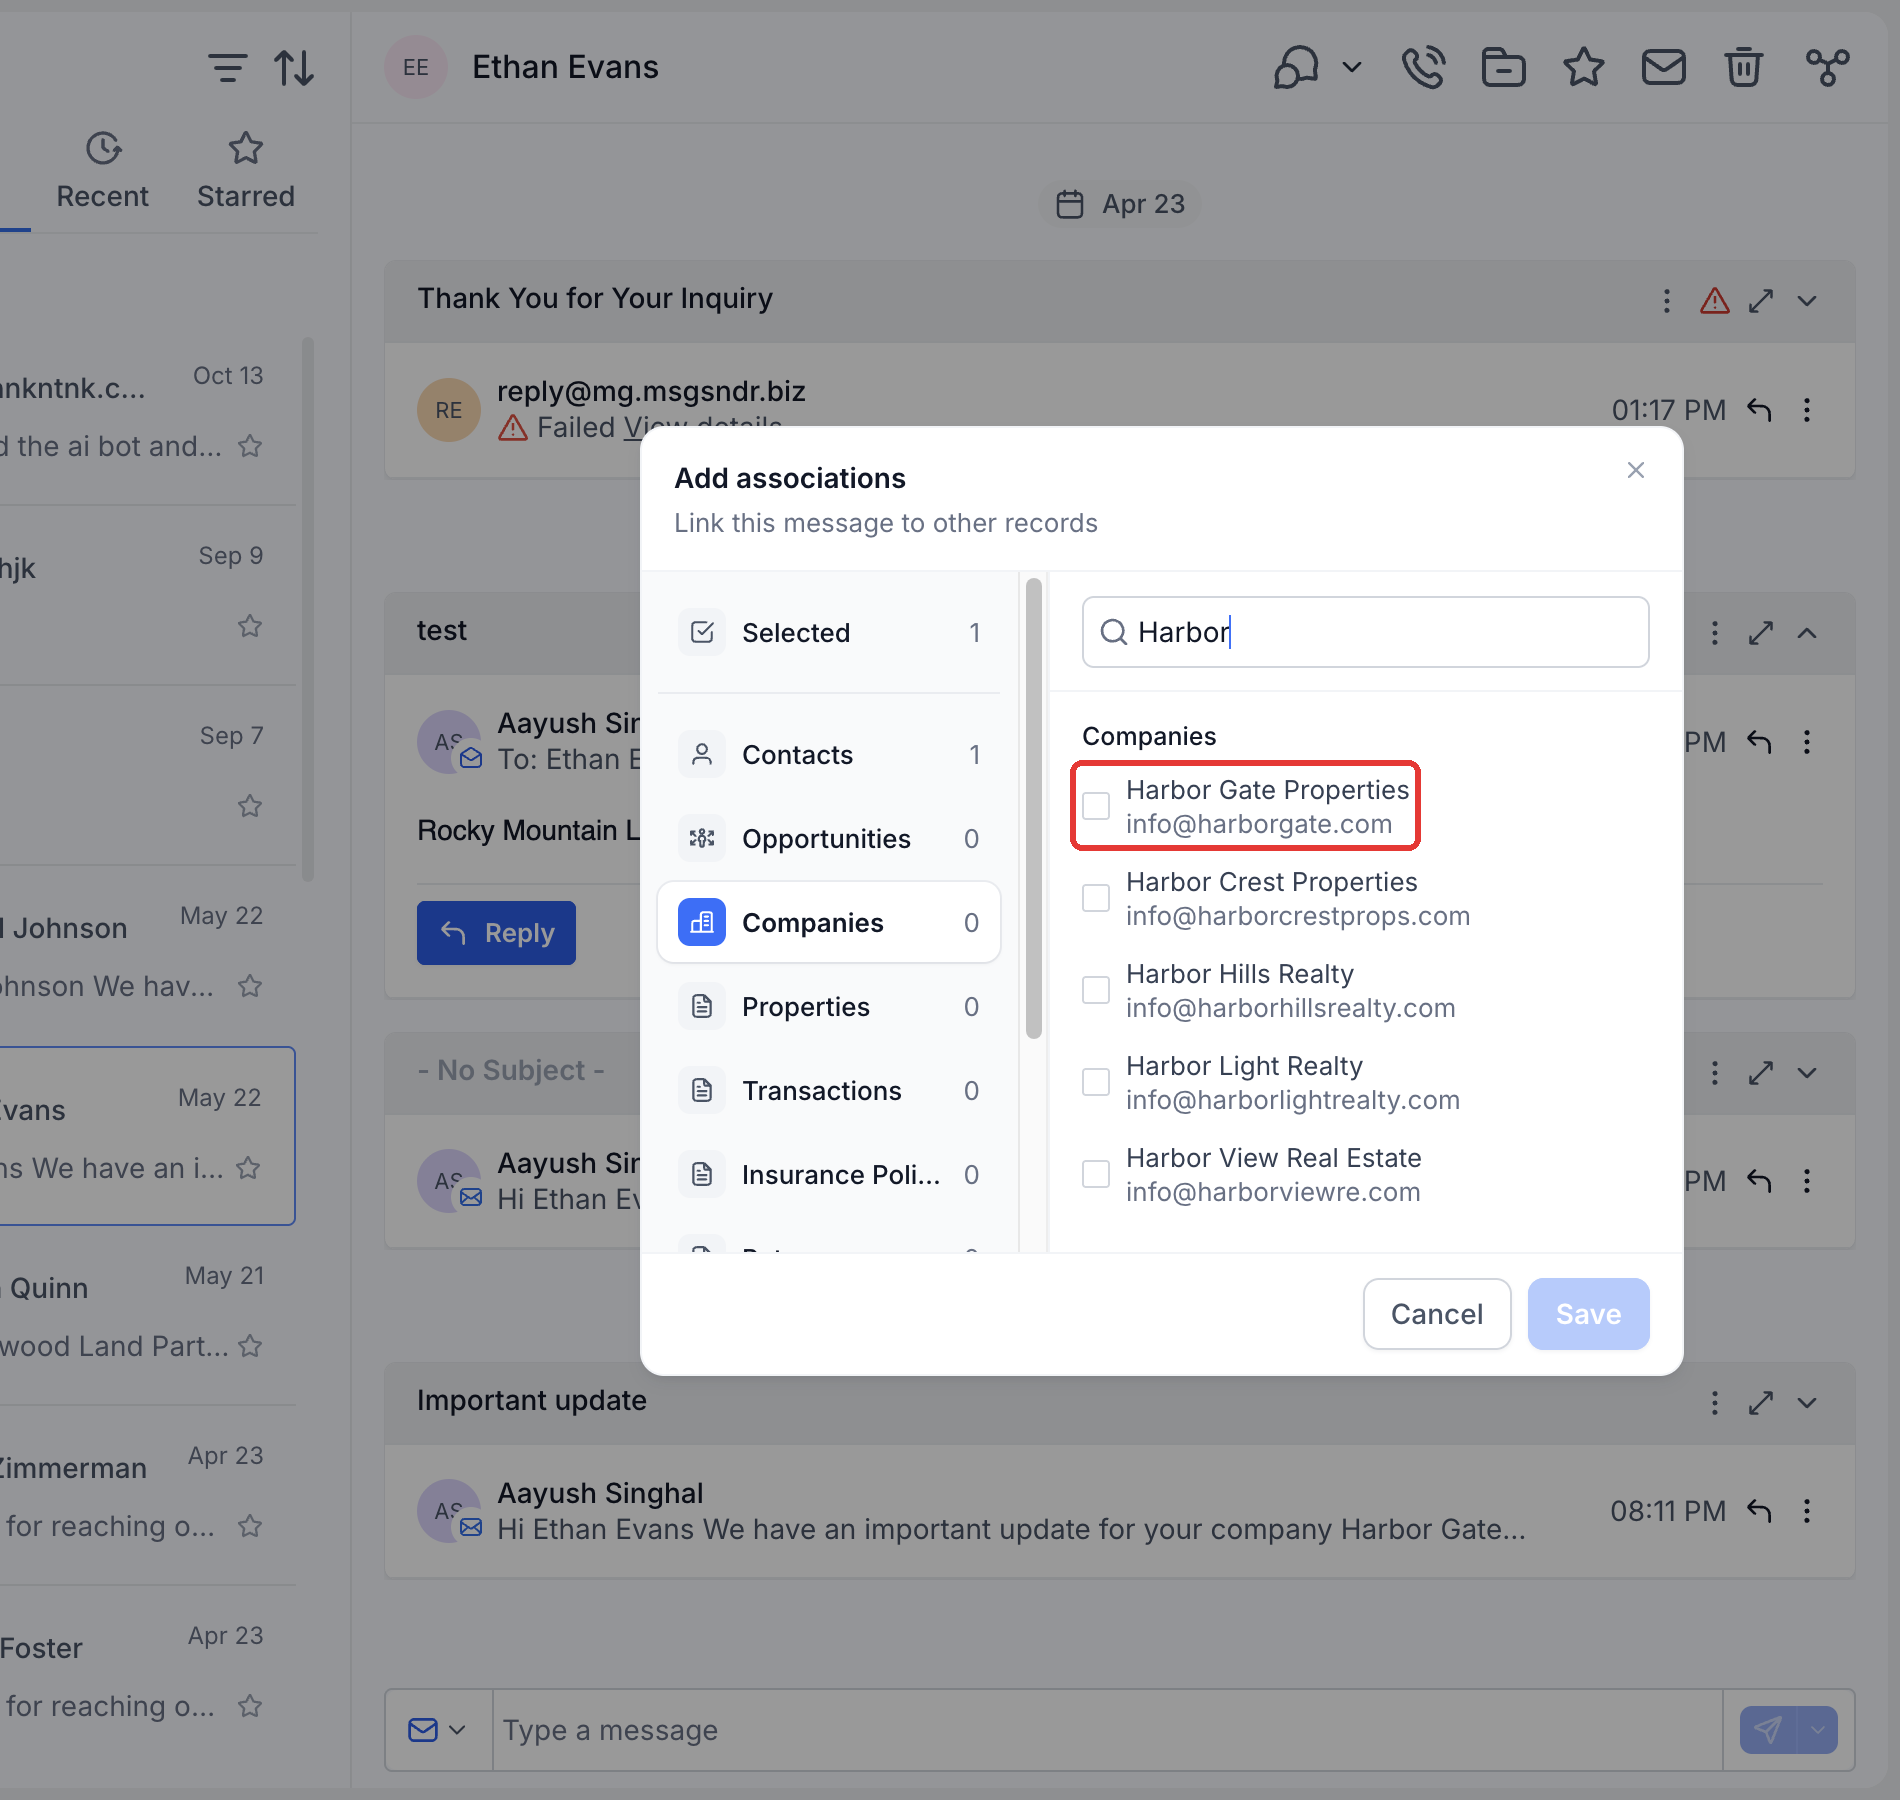Click warning triangle on Thank You thread
This screenshot has height=1800, width=1900.
pos(1715,300)
